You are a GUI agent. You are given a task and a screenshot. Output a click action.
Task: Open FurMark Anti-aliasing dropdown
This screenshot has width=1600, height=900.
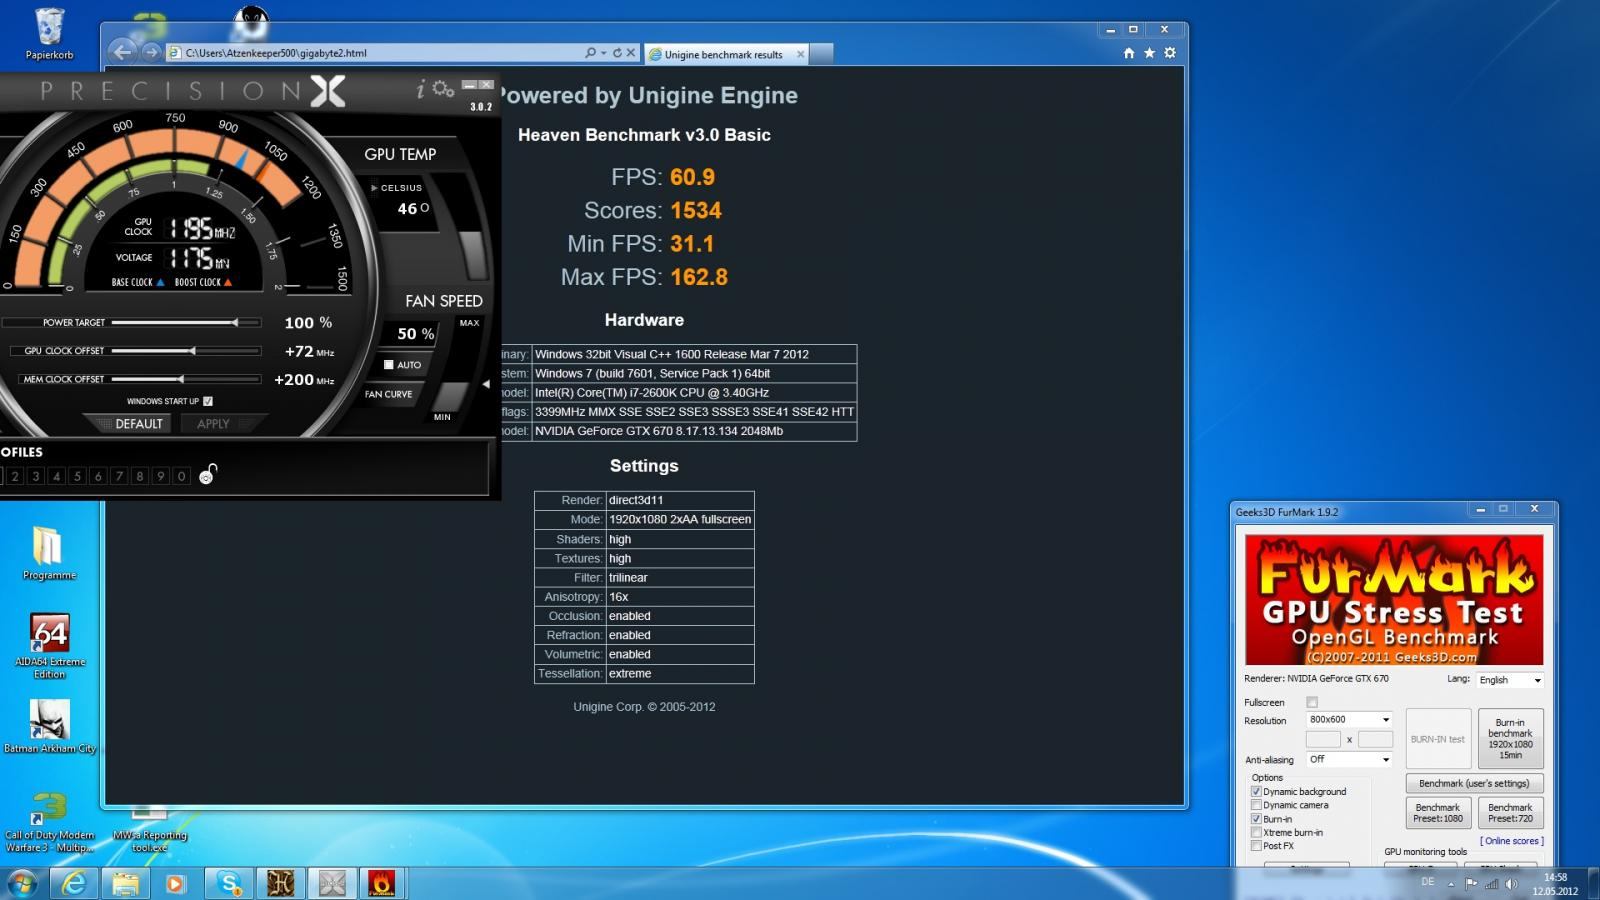(1349, 760)
